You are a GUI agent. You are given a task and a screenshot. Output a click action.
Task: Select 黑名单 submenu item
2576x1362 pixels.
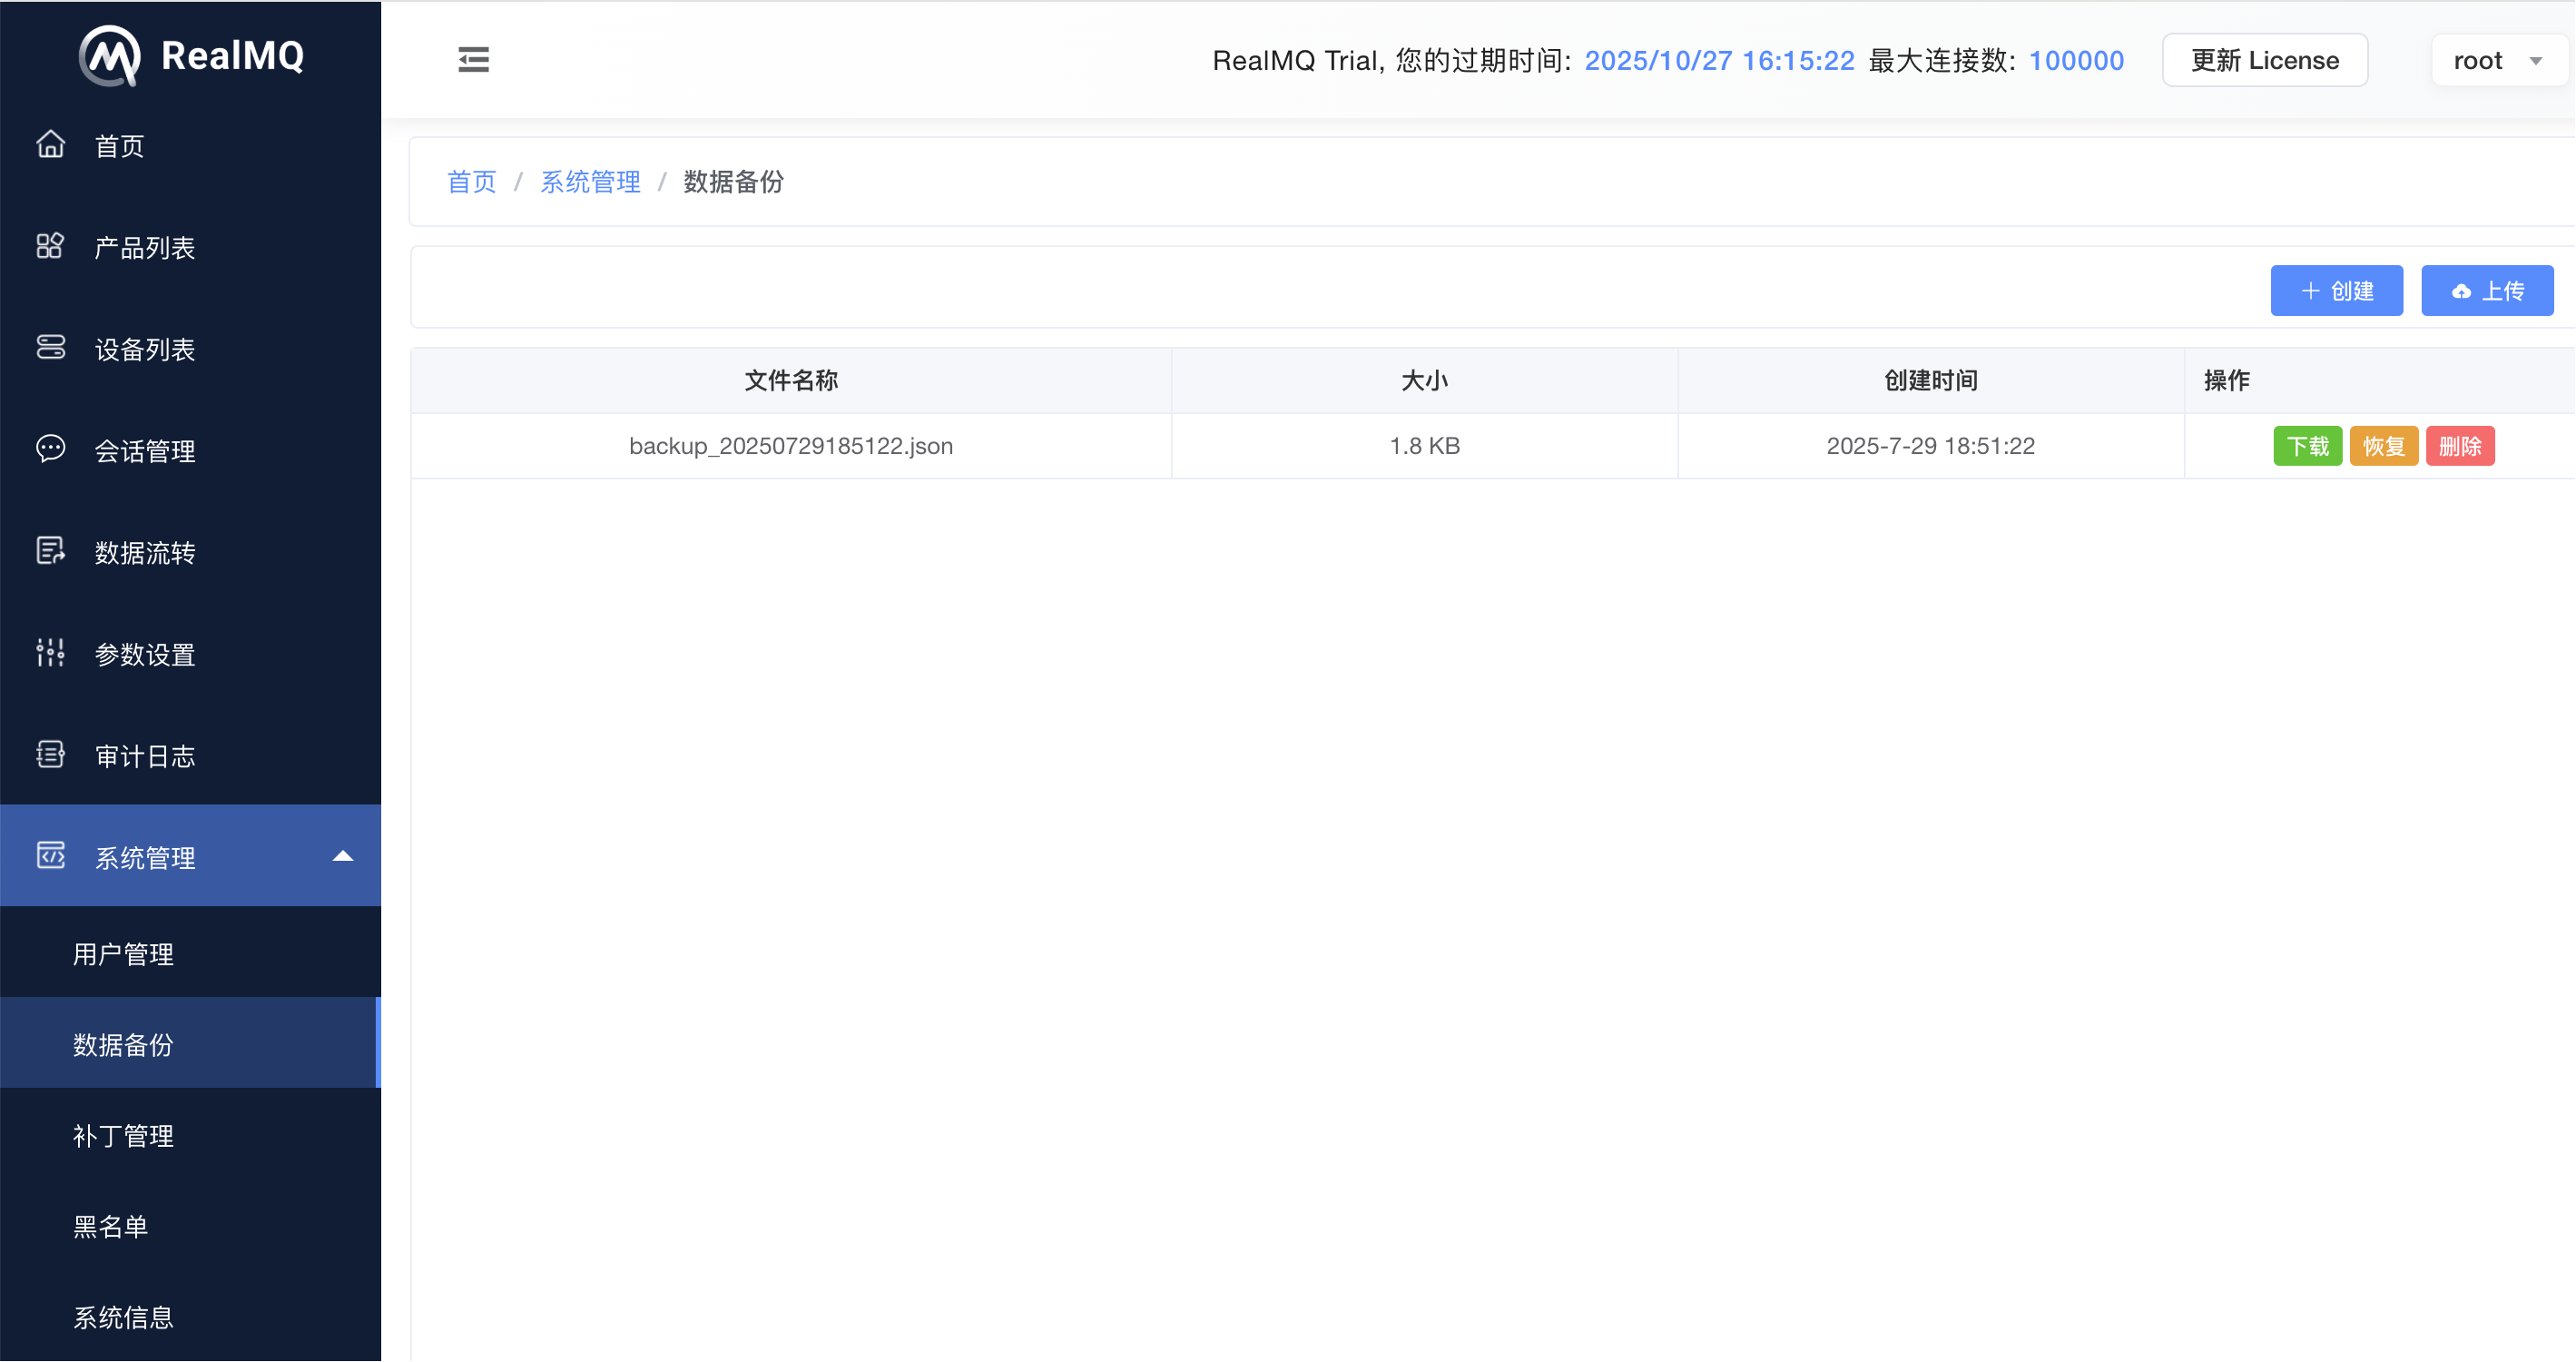pos(190,1226)
